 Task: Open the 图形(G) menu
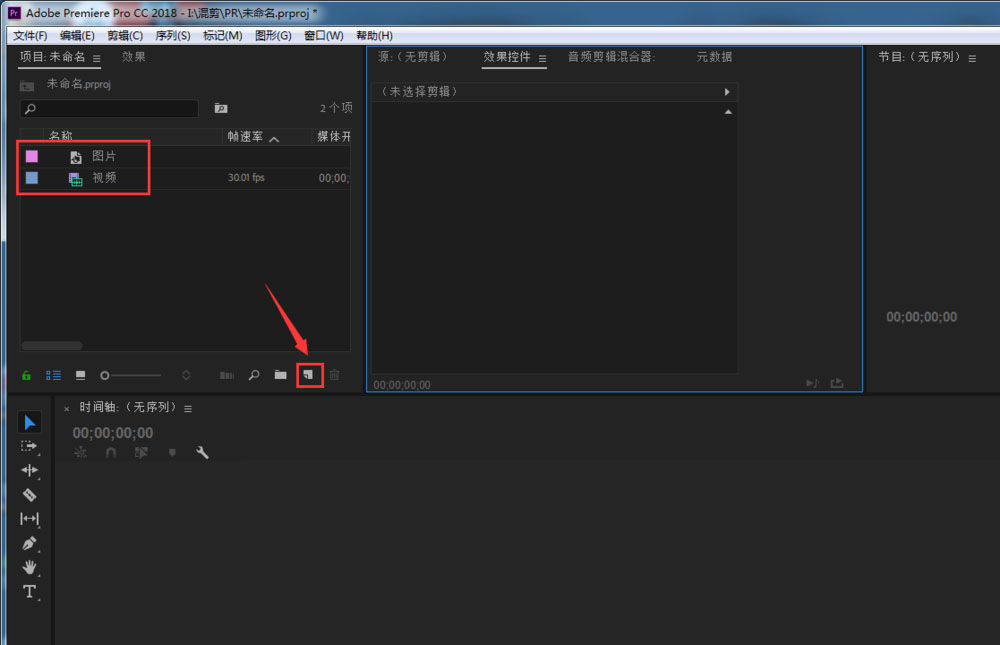273,36
